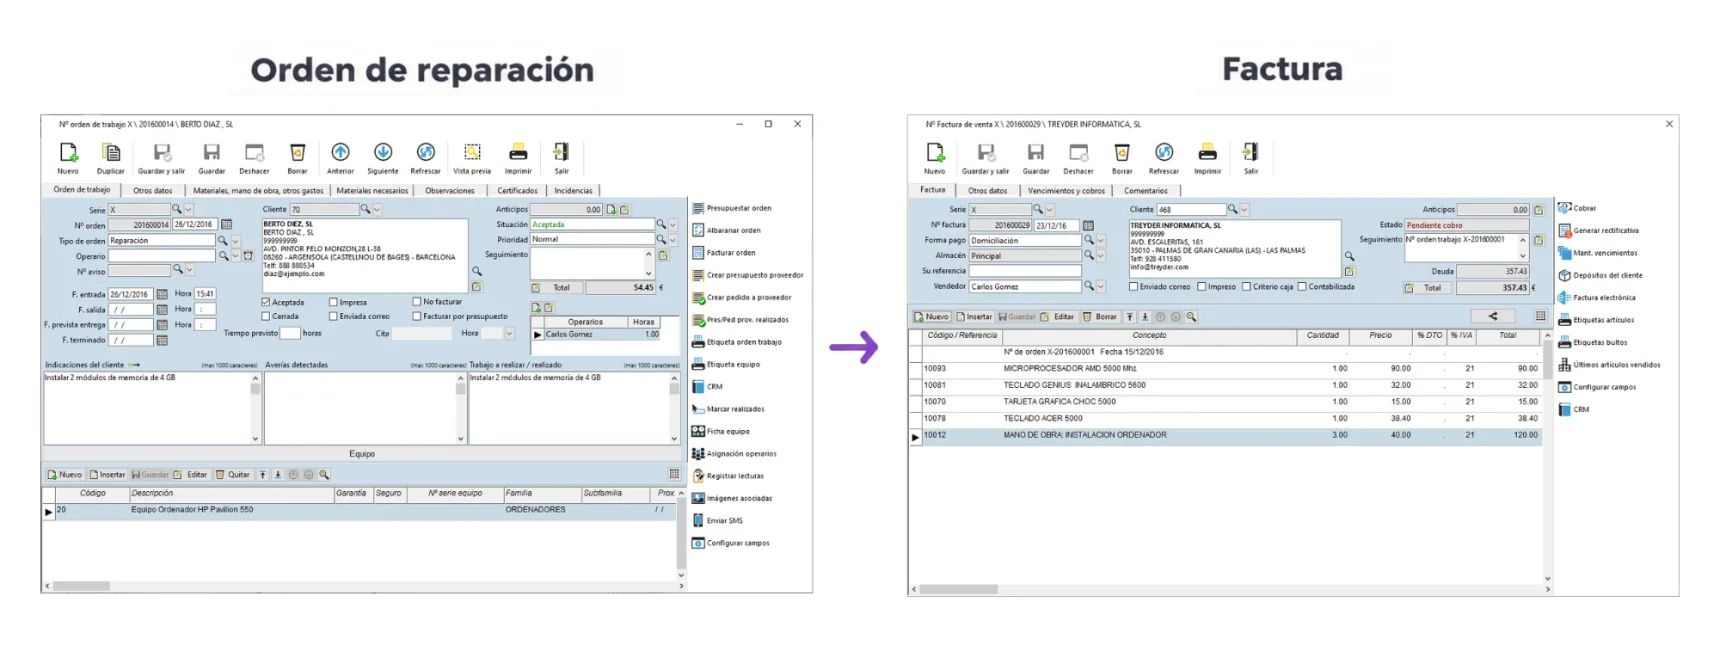Uncheck the Aceptada checkbox
The image size is (1720, 645).
click(x=266, y=302)
